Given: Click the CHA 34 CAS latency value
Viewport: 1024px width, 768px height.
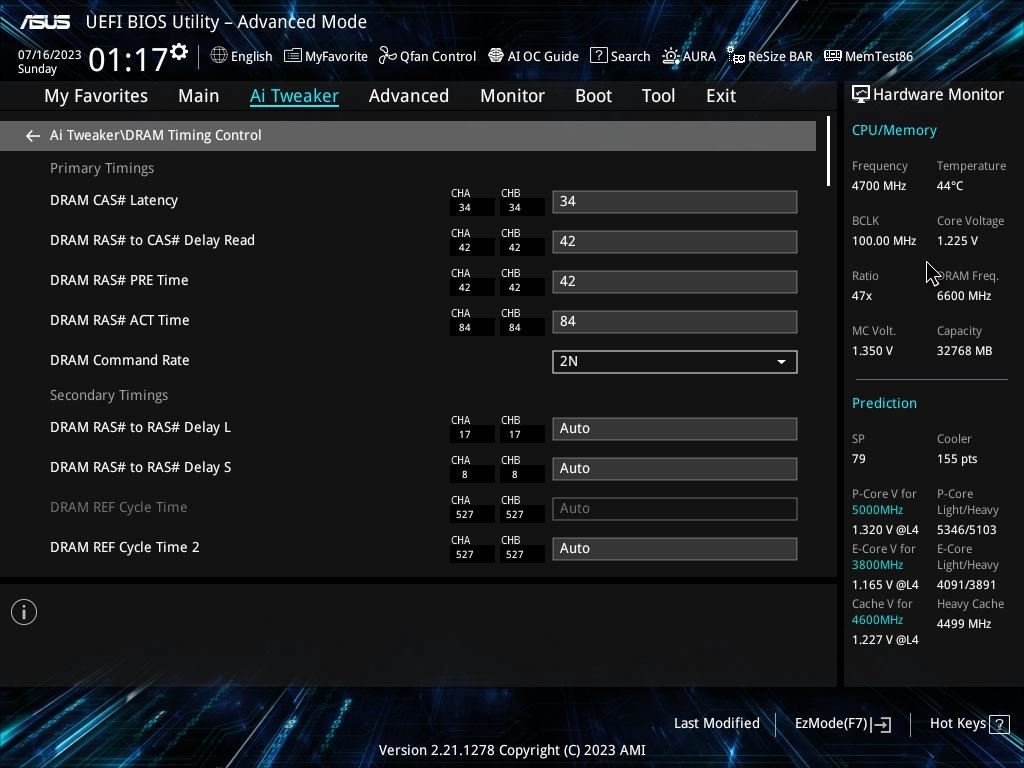Looking at the screenshot, I should [464, 208].
